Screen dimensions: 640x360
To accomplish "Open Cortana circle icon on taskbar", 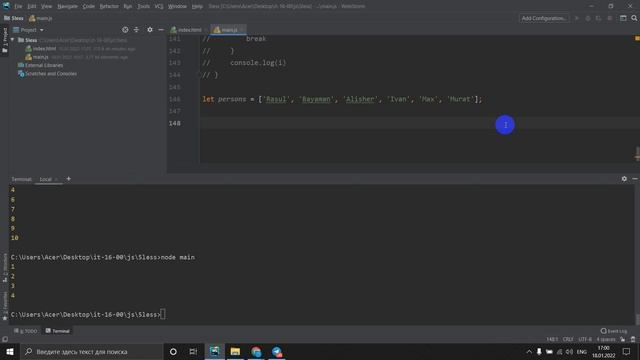I will [x=173, y=351].
